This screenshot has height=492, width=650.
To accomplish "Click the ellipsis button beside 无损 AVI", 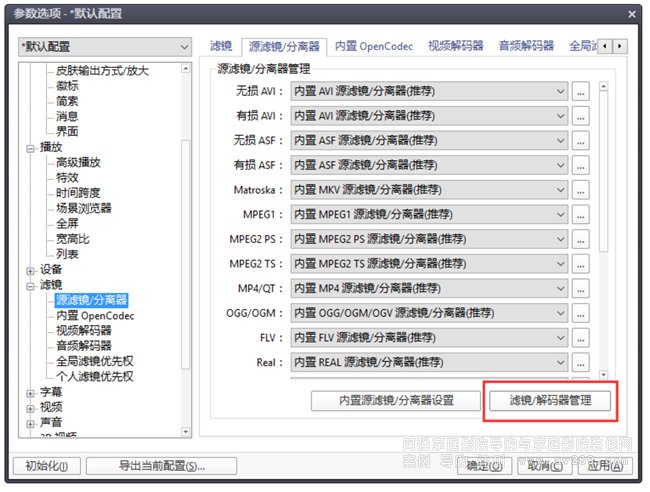I will (581, 91).
